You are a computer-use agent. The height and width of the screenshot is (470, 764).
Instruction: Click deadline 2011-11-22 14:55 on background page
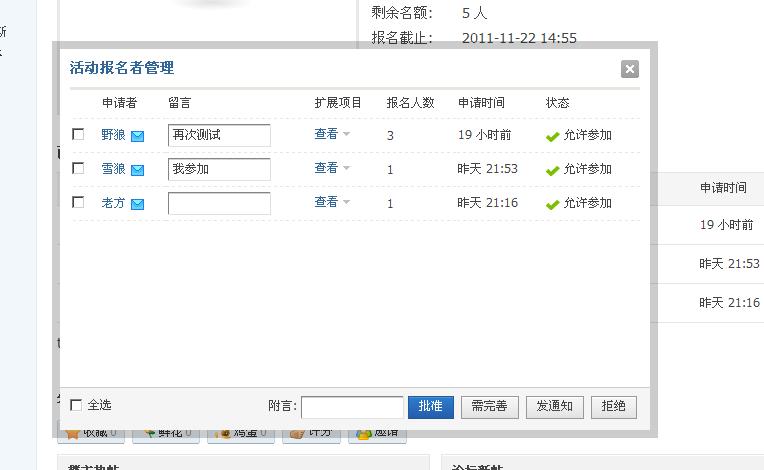(x=519, y=38)
